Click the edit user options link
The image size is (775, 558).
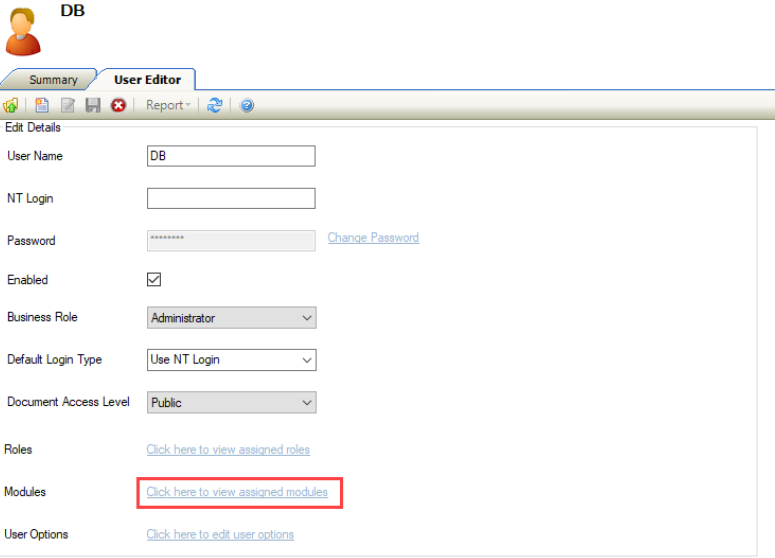pyautogui.click(x=220, y=534)
